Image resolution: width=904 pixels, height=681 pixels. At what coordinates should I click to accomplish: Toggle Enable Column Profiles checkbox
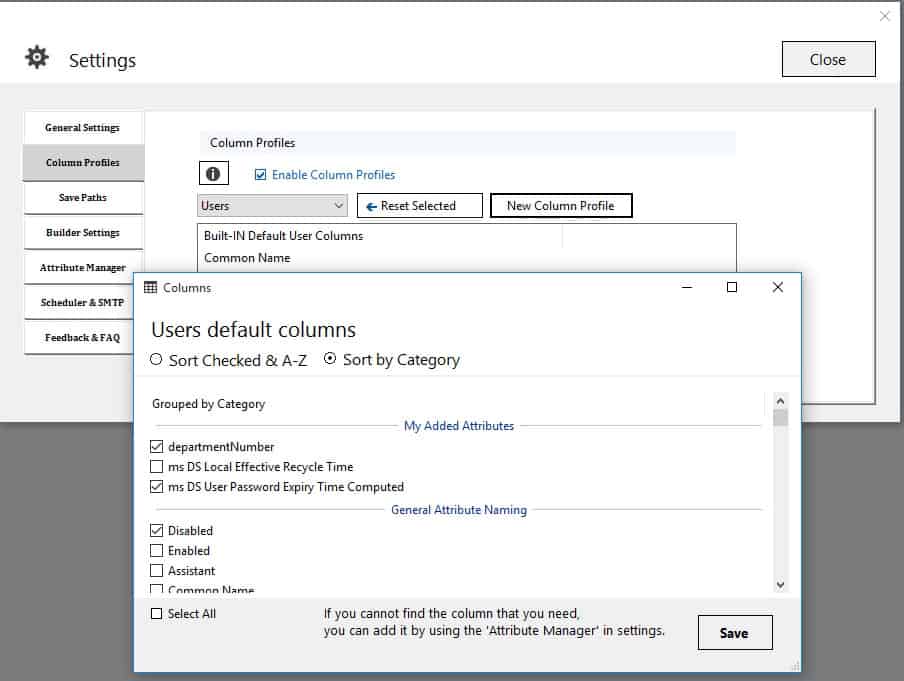click(x=261, y=175)
